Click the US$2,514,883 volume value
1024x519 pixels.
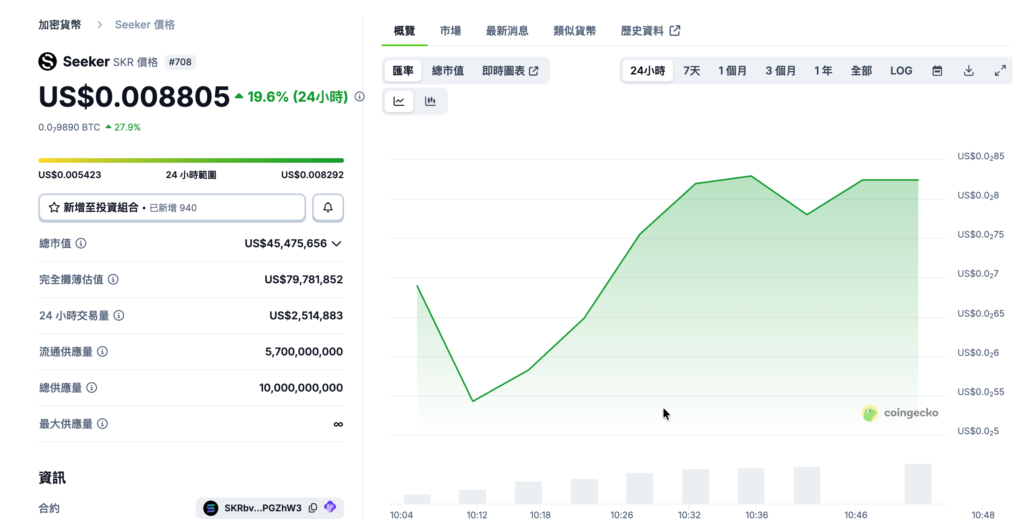tap(306, 315)
